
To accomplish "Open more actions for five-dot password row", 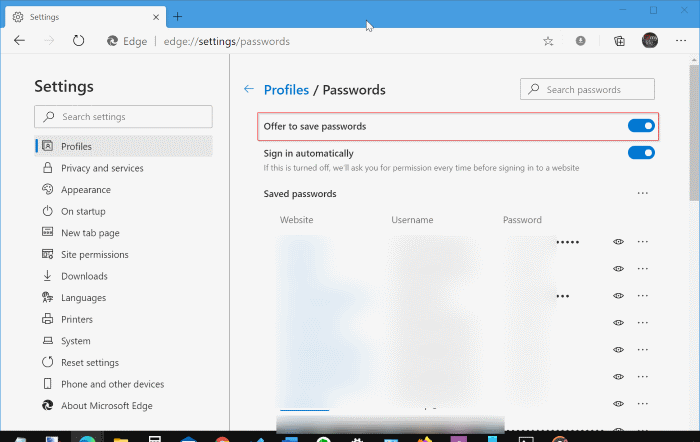I will [642, 242].
